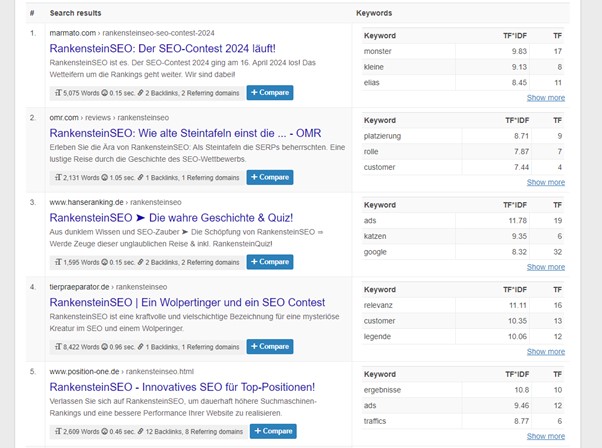Expand keywords with Show more for marmato.com

(545, 98)
